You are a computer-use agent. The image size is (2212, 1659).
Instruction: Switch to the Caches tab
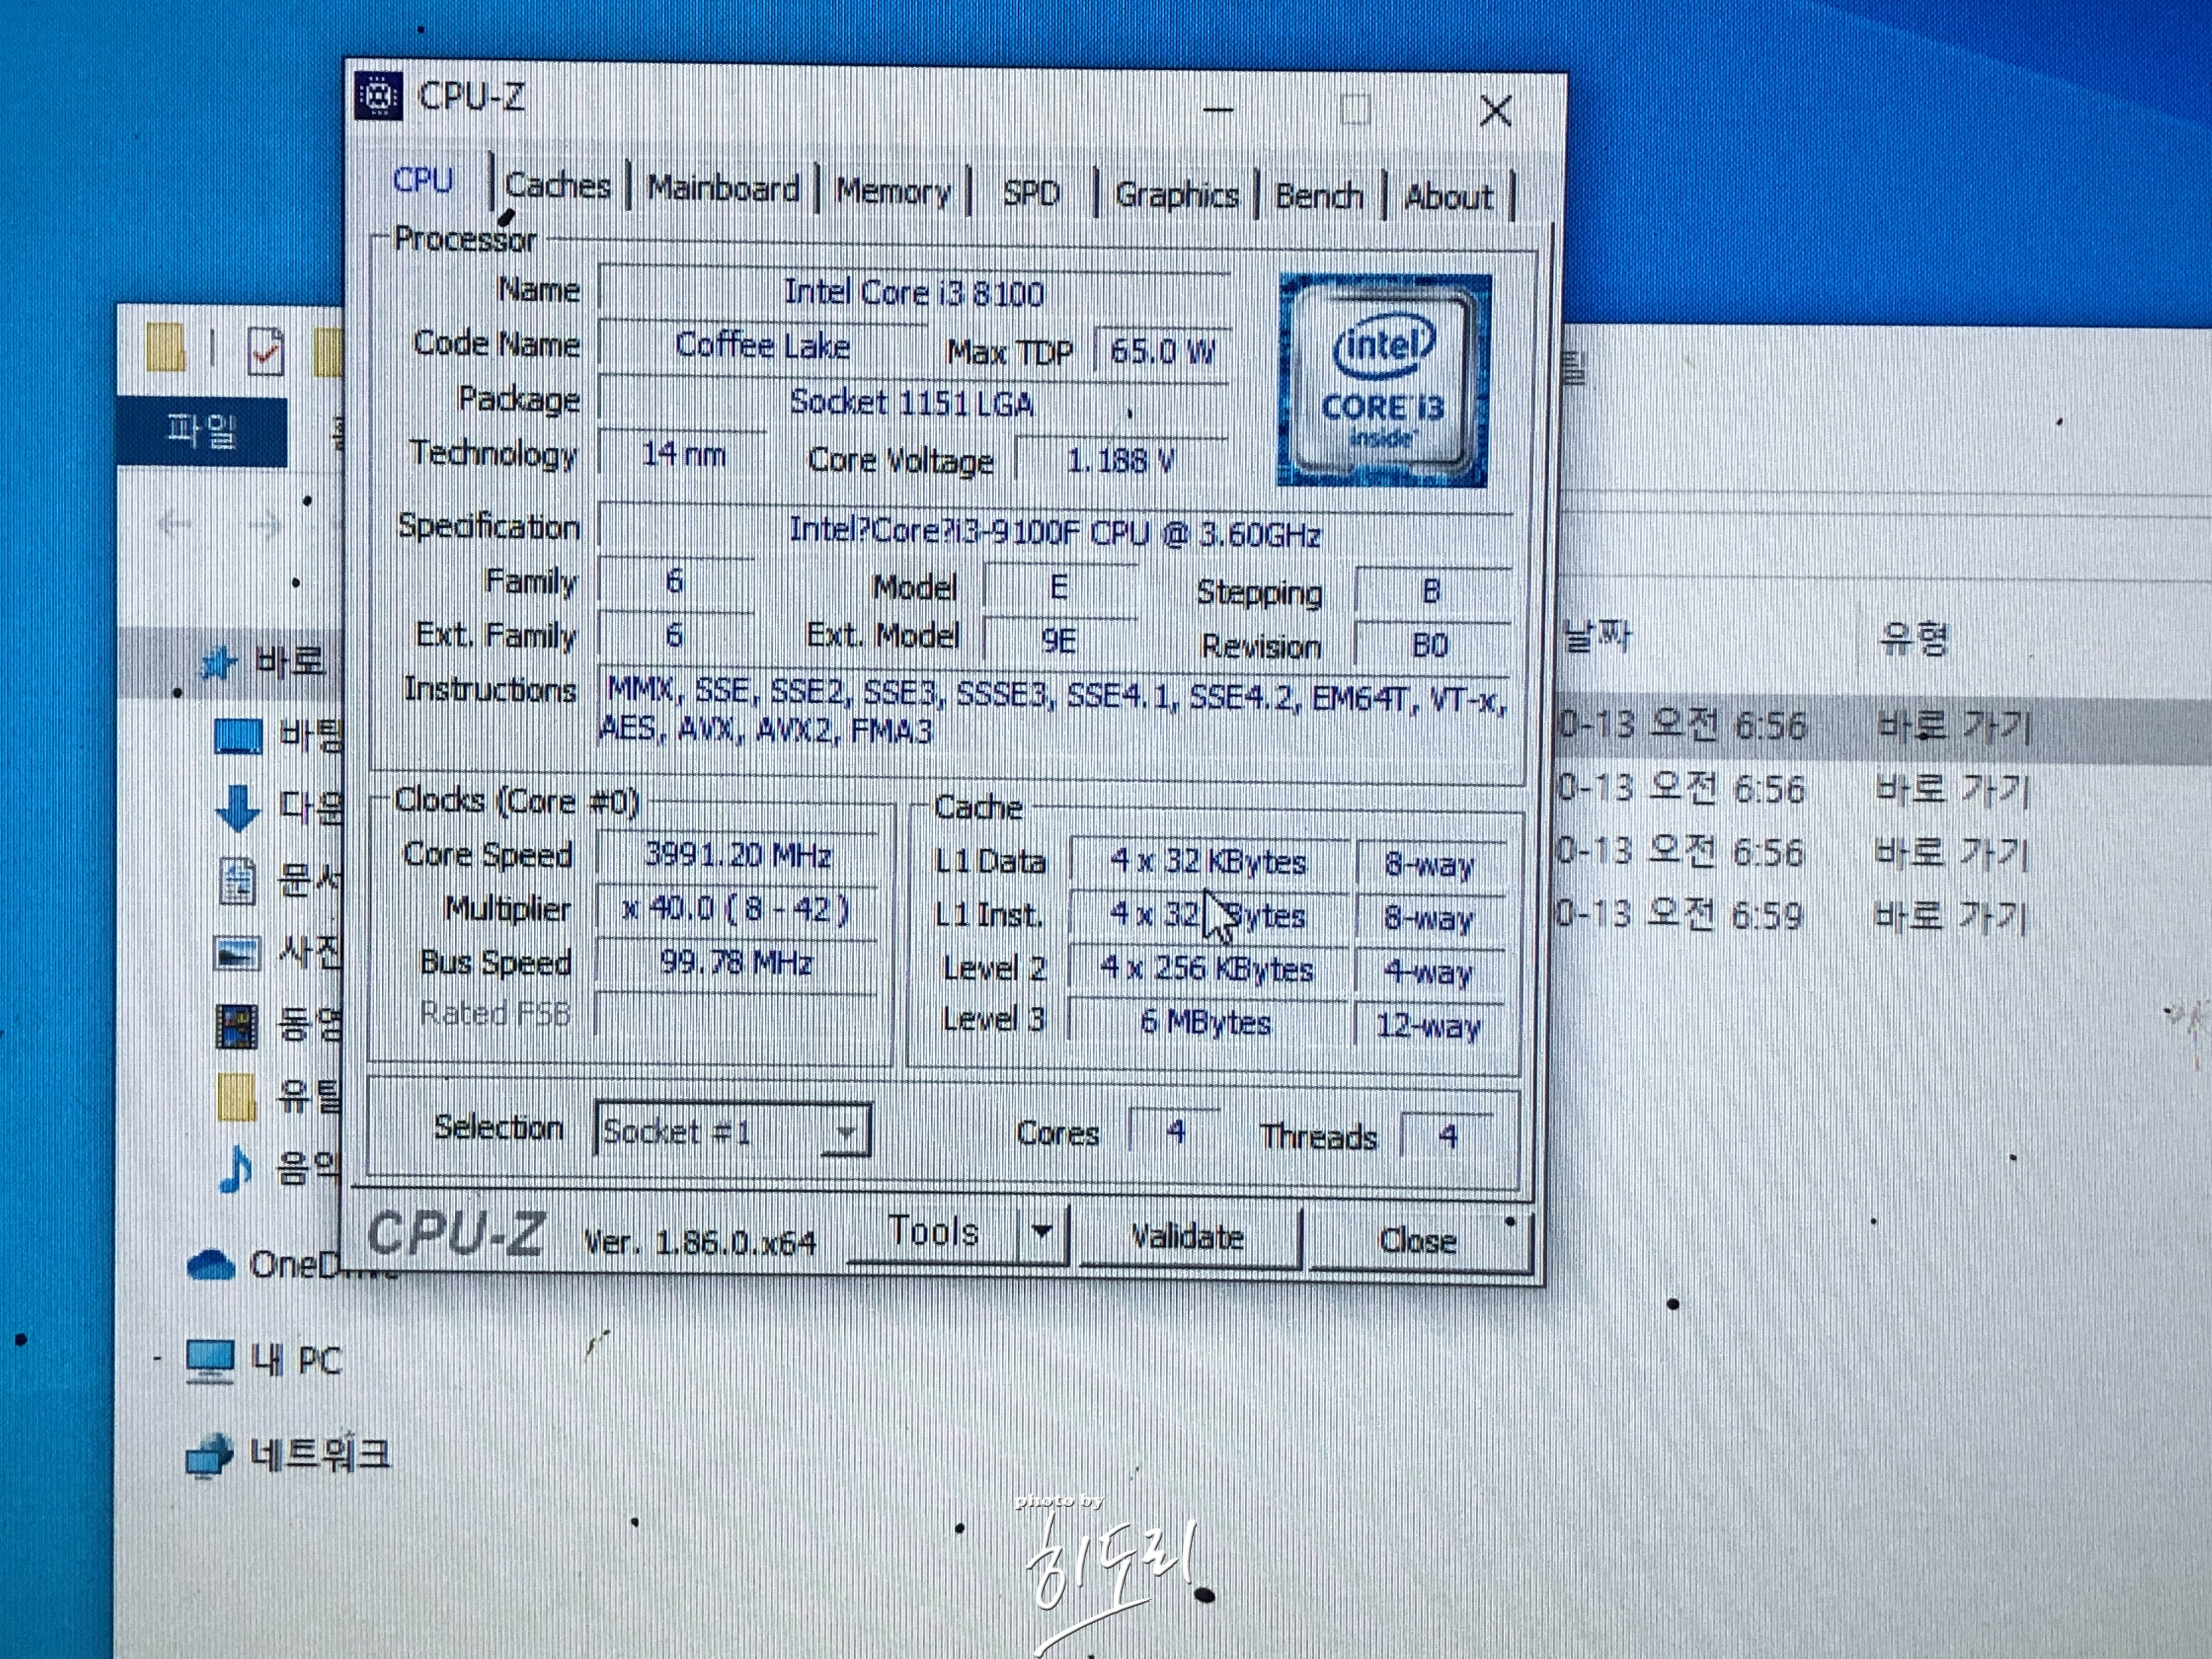pos(558,186)
